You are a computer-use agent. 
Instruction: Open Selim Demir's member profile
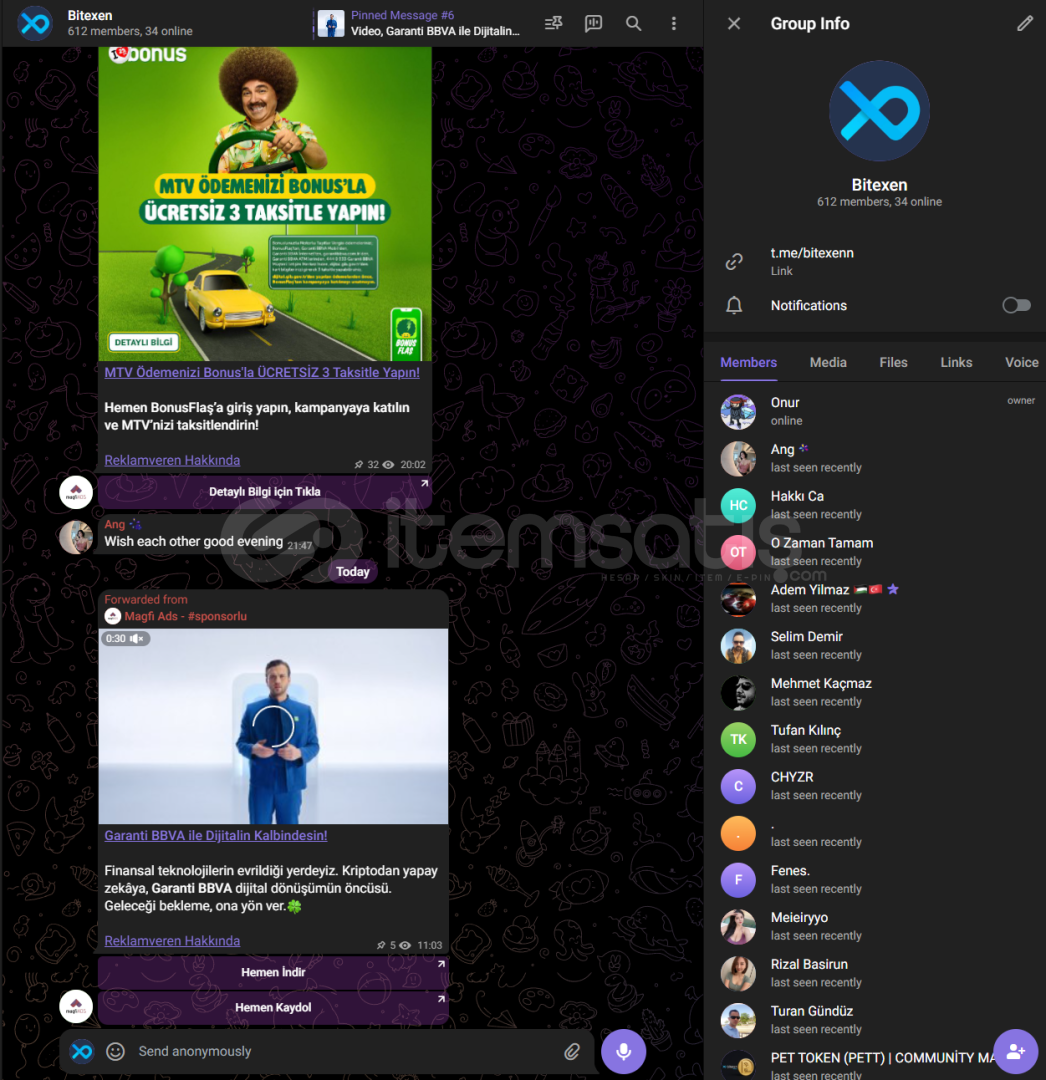[x=877, y=645]
